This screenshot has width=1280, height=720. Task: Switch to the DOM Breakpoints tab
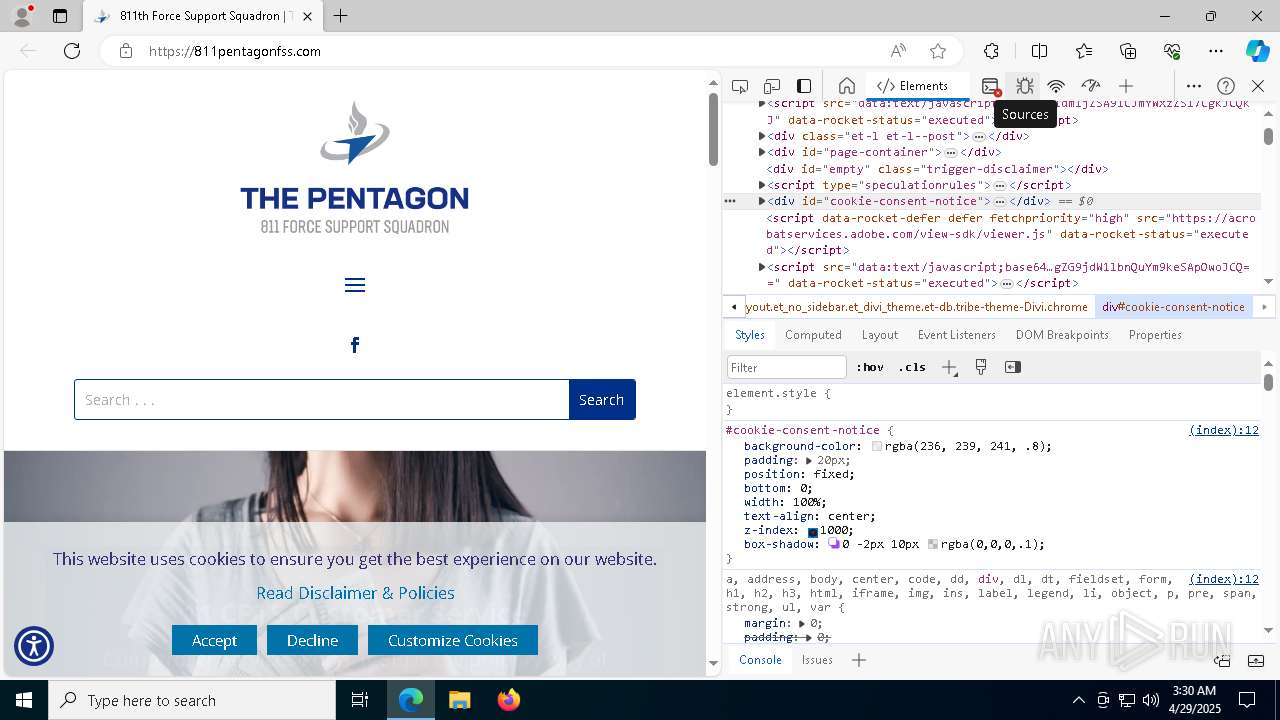point(1062,335)
